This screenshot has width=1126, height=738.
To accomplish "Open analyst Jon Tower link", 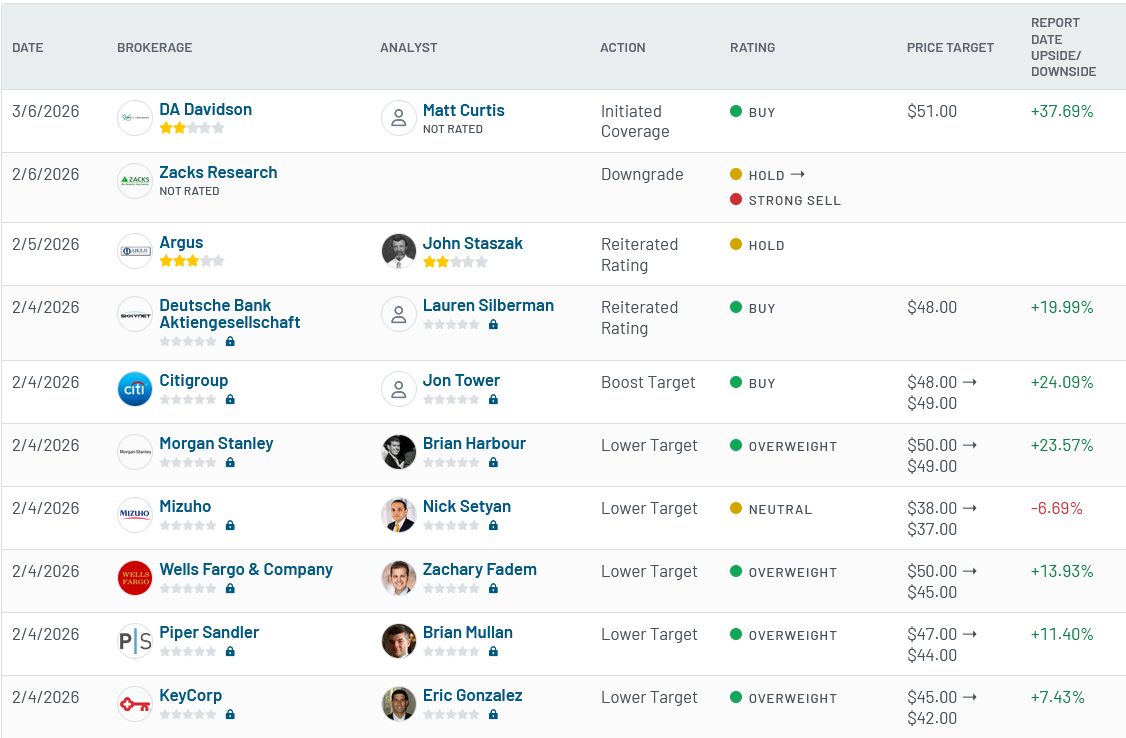I will [x=461, y=380].
